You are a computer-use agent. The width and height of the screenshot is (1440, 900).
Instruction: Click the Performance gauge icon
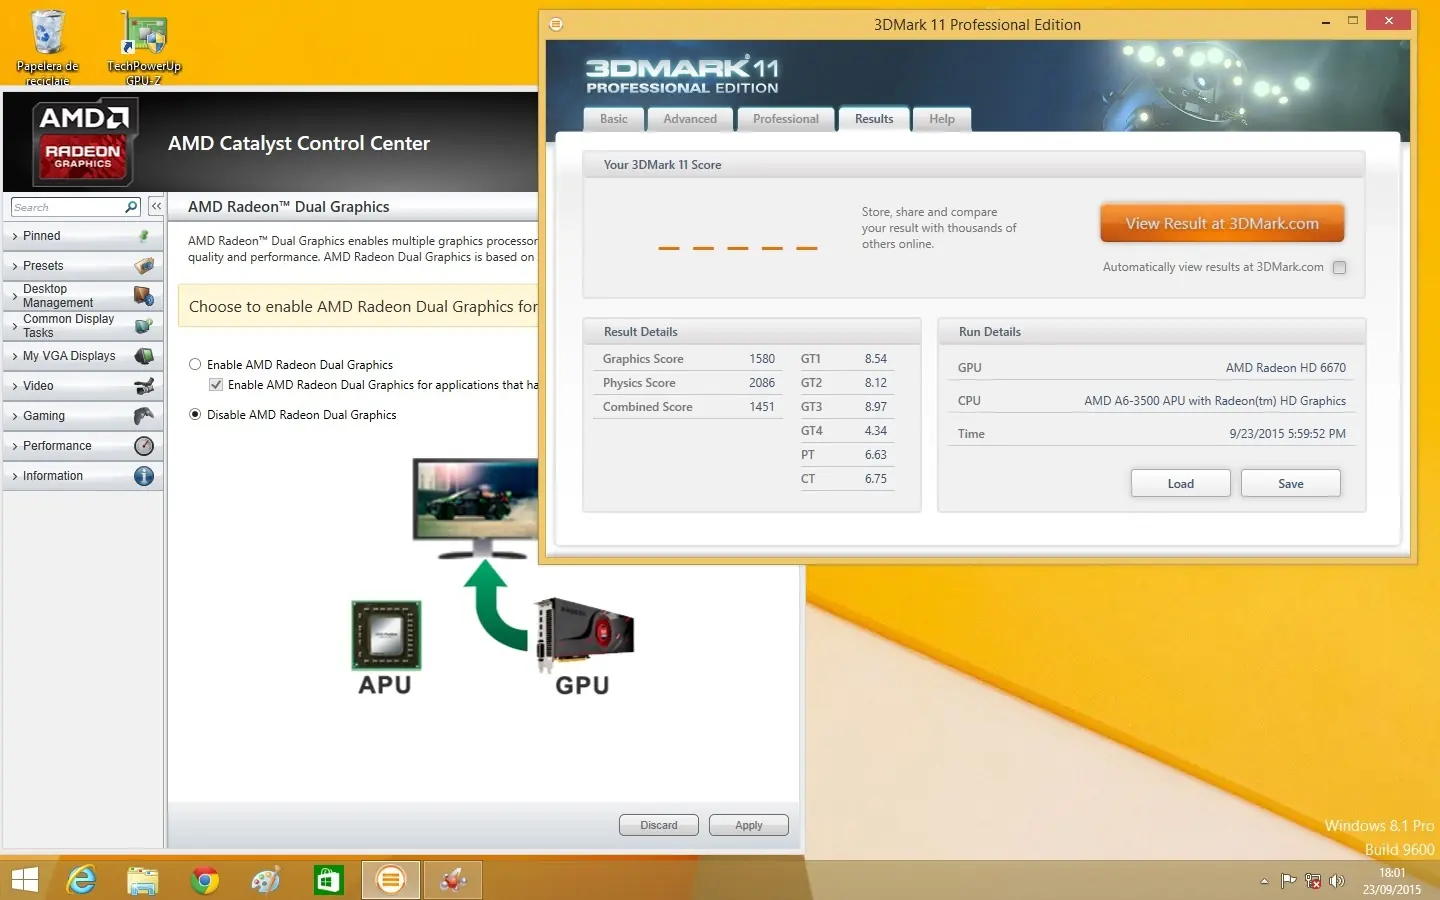[x=144, y=446]
